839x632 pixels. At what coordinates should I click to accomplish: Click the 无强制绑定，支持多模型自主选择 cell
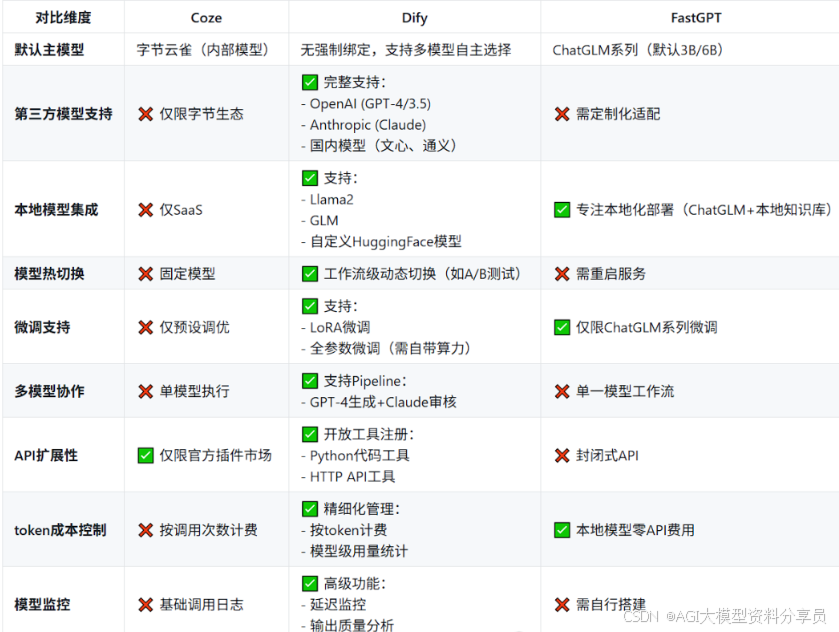(x=406, y=50)
